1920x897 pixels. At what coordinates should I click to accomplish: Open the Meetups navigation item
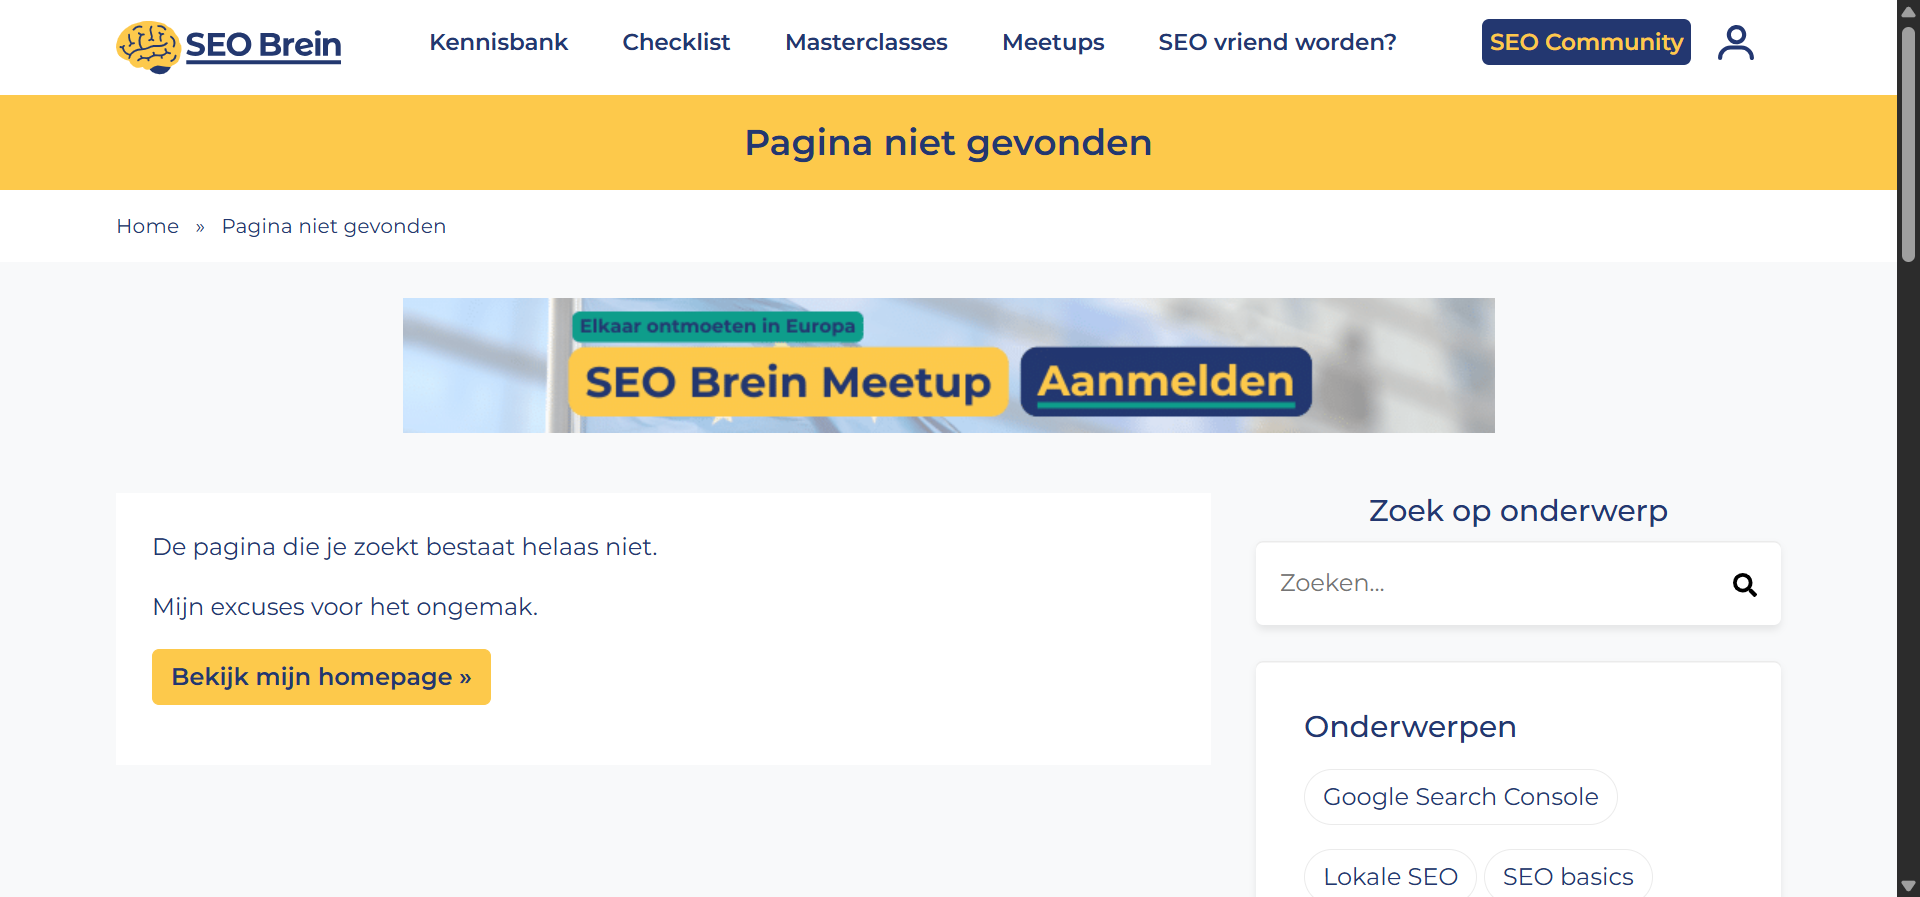click(x=1052, y=42)
